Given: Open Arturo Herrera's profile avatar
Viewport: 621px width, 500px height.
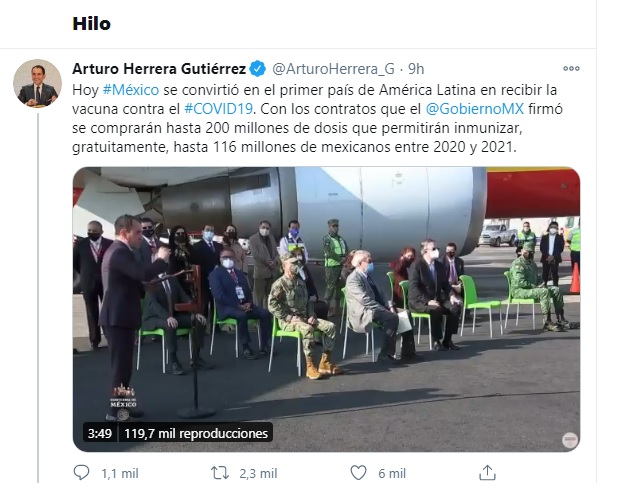Looking at the screenshot, I should pos(37,83).
